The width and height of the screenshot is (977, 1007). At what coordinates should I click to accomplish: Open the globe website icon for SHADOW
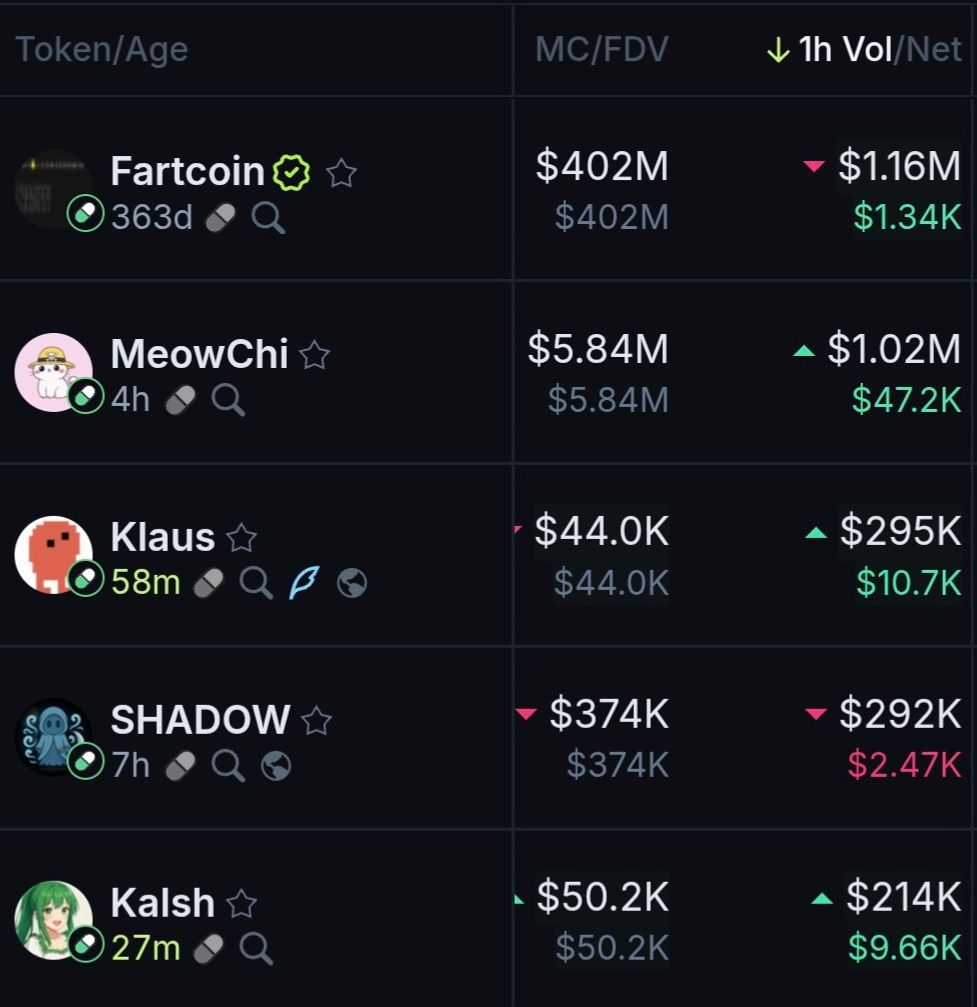[x=276, y=766]
